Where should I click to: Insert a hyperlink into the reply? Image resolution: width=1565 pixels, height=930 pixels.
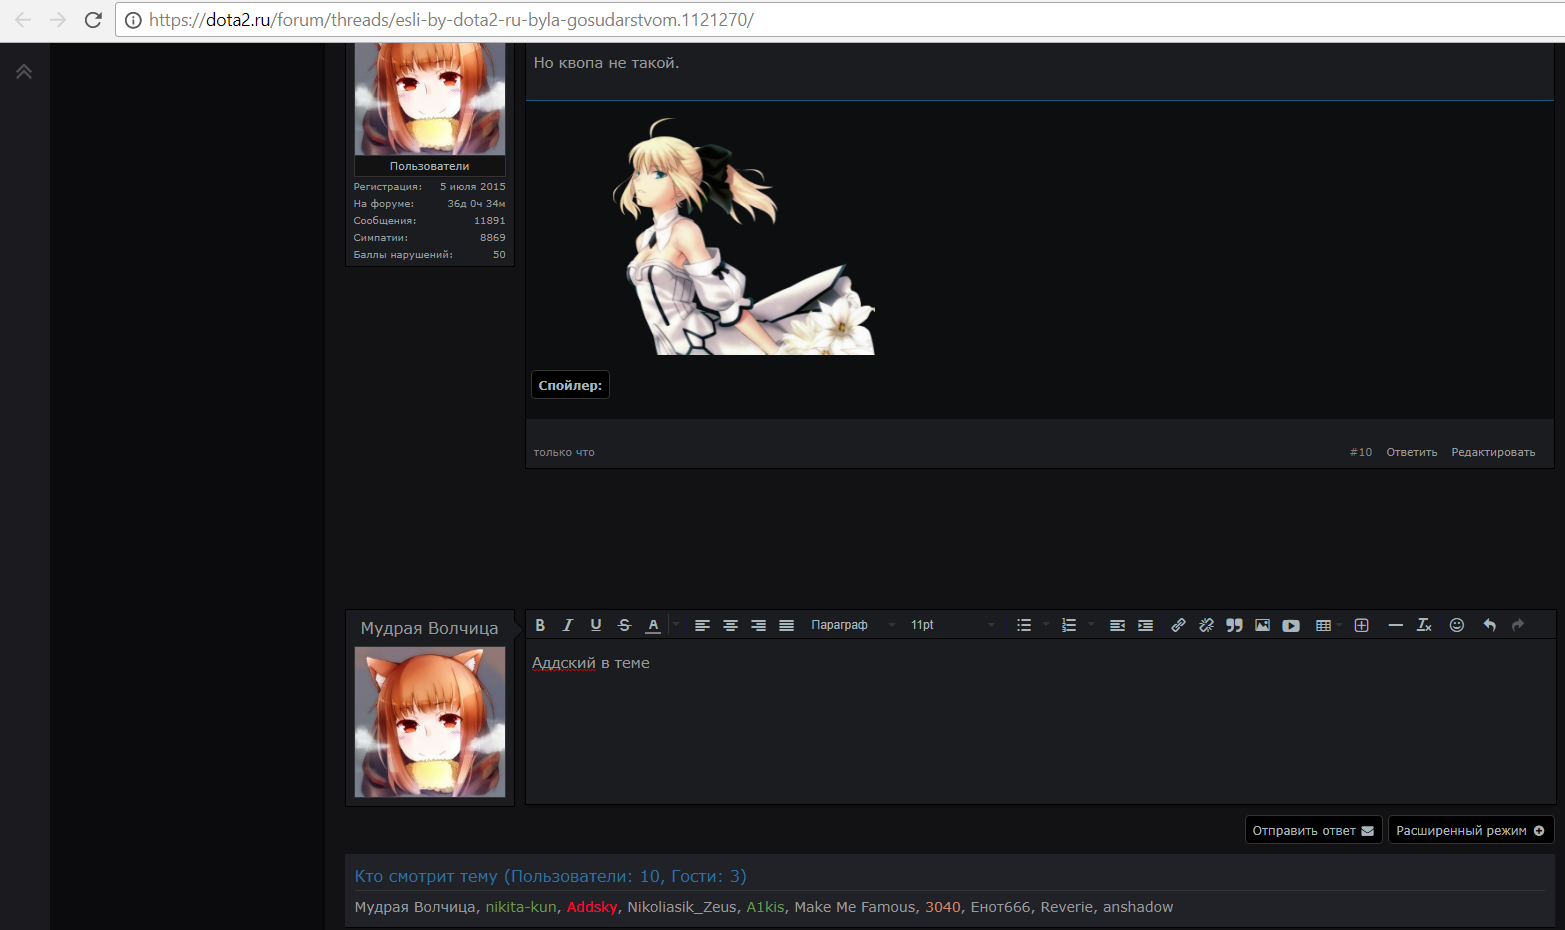pyautogui.click(x=1178, y=624)
